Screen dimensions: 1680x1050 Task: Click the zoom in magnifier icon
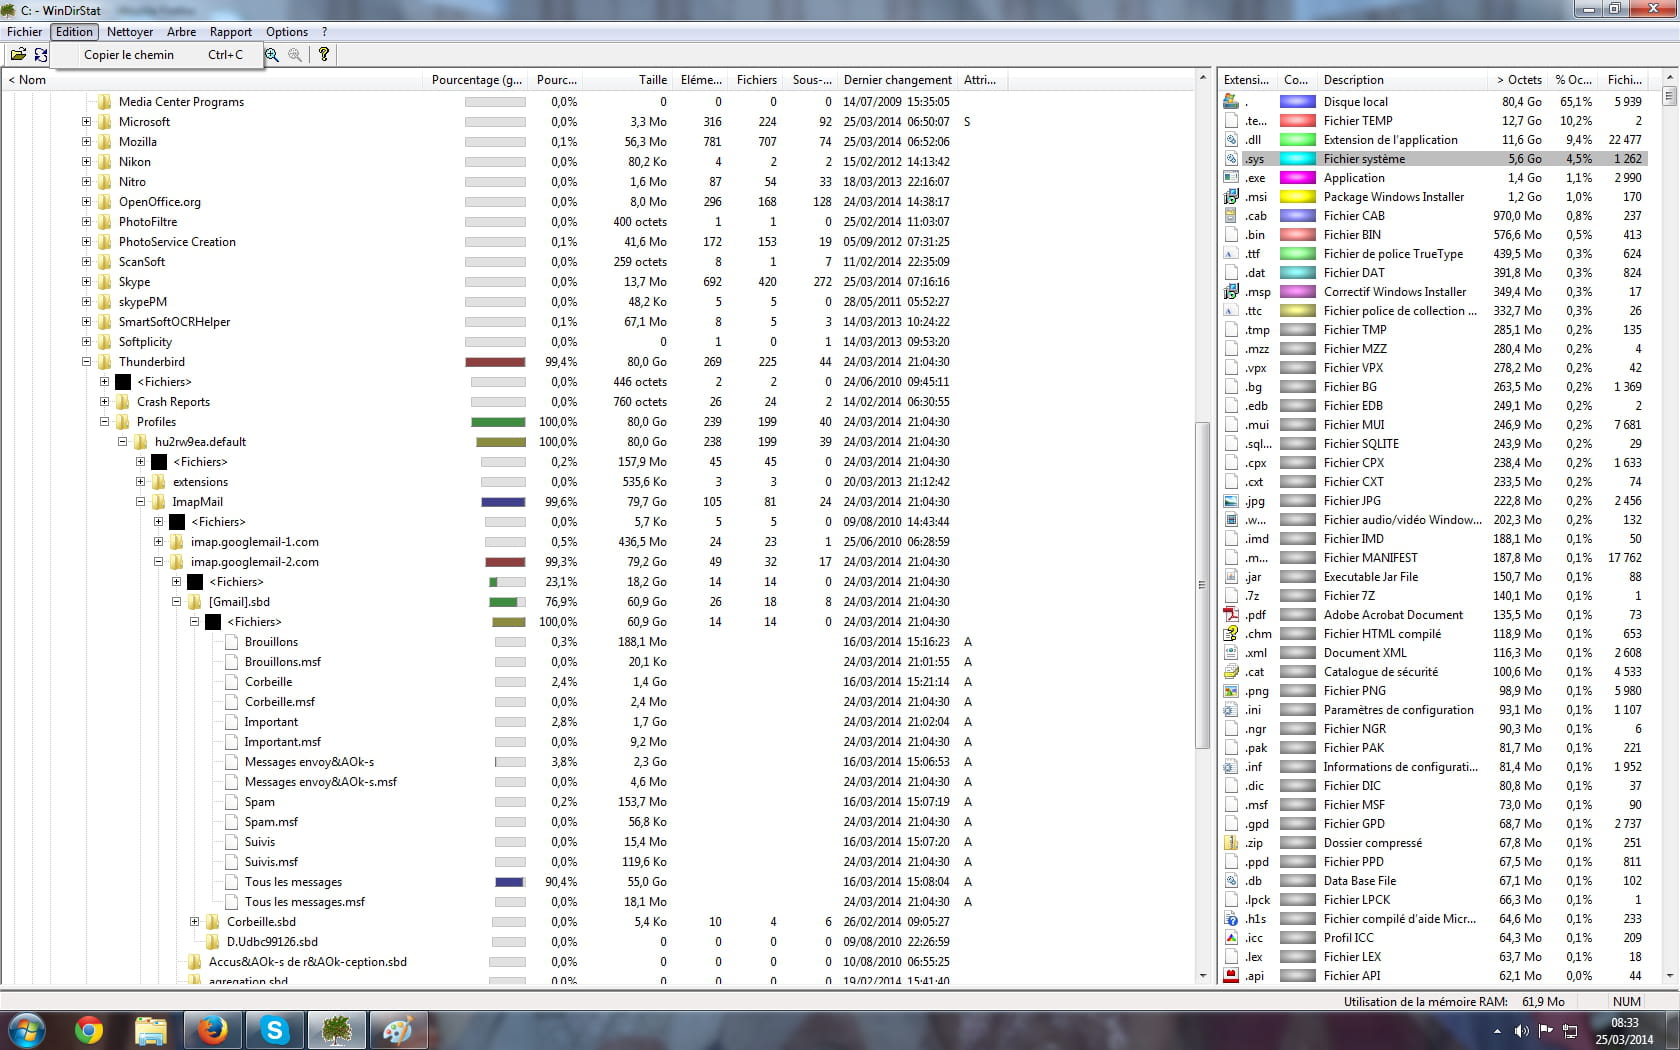272,55
